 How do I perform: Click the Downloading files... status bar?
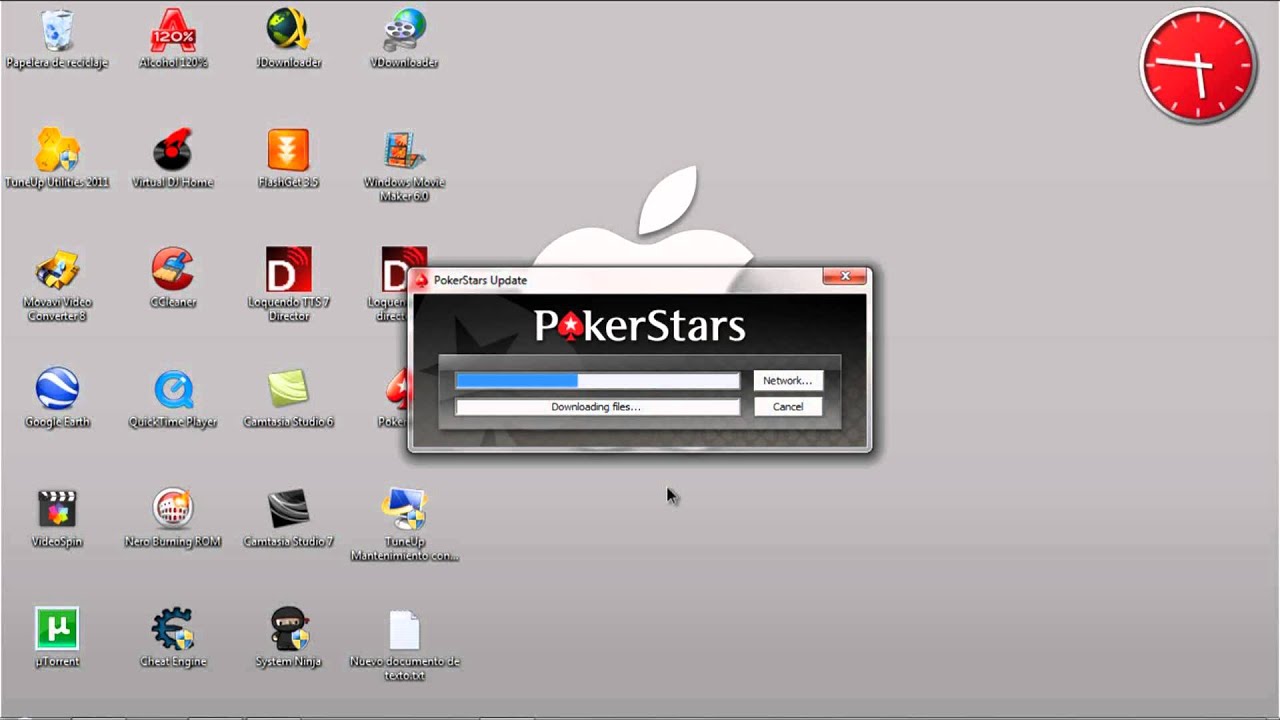[x=597, y=407]
